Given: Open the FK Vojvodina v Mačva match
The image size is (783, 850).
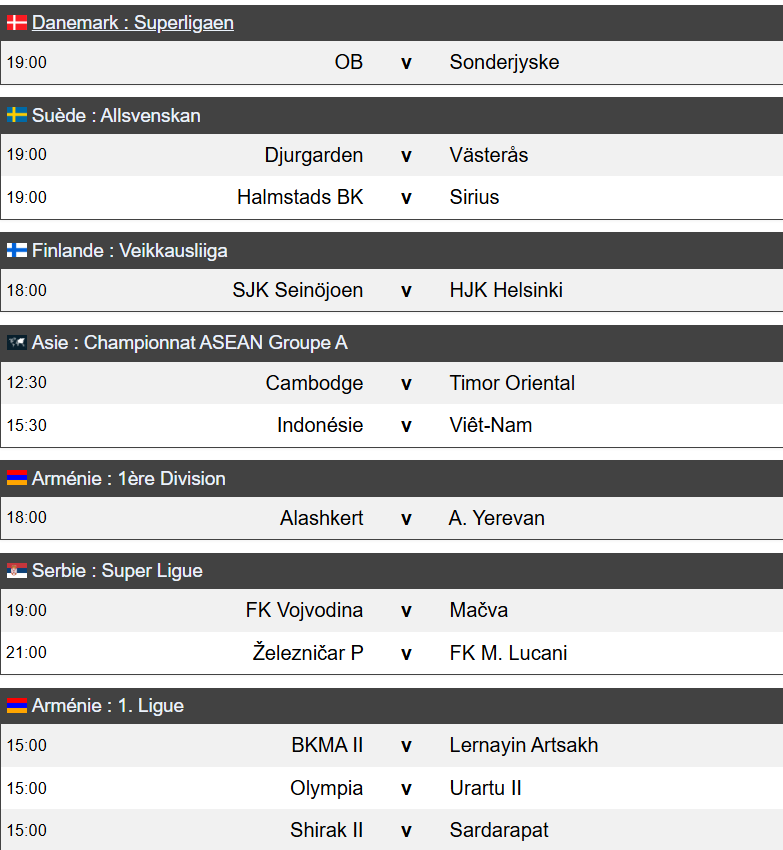Looking at the screenshot, I should pos(392,610).
